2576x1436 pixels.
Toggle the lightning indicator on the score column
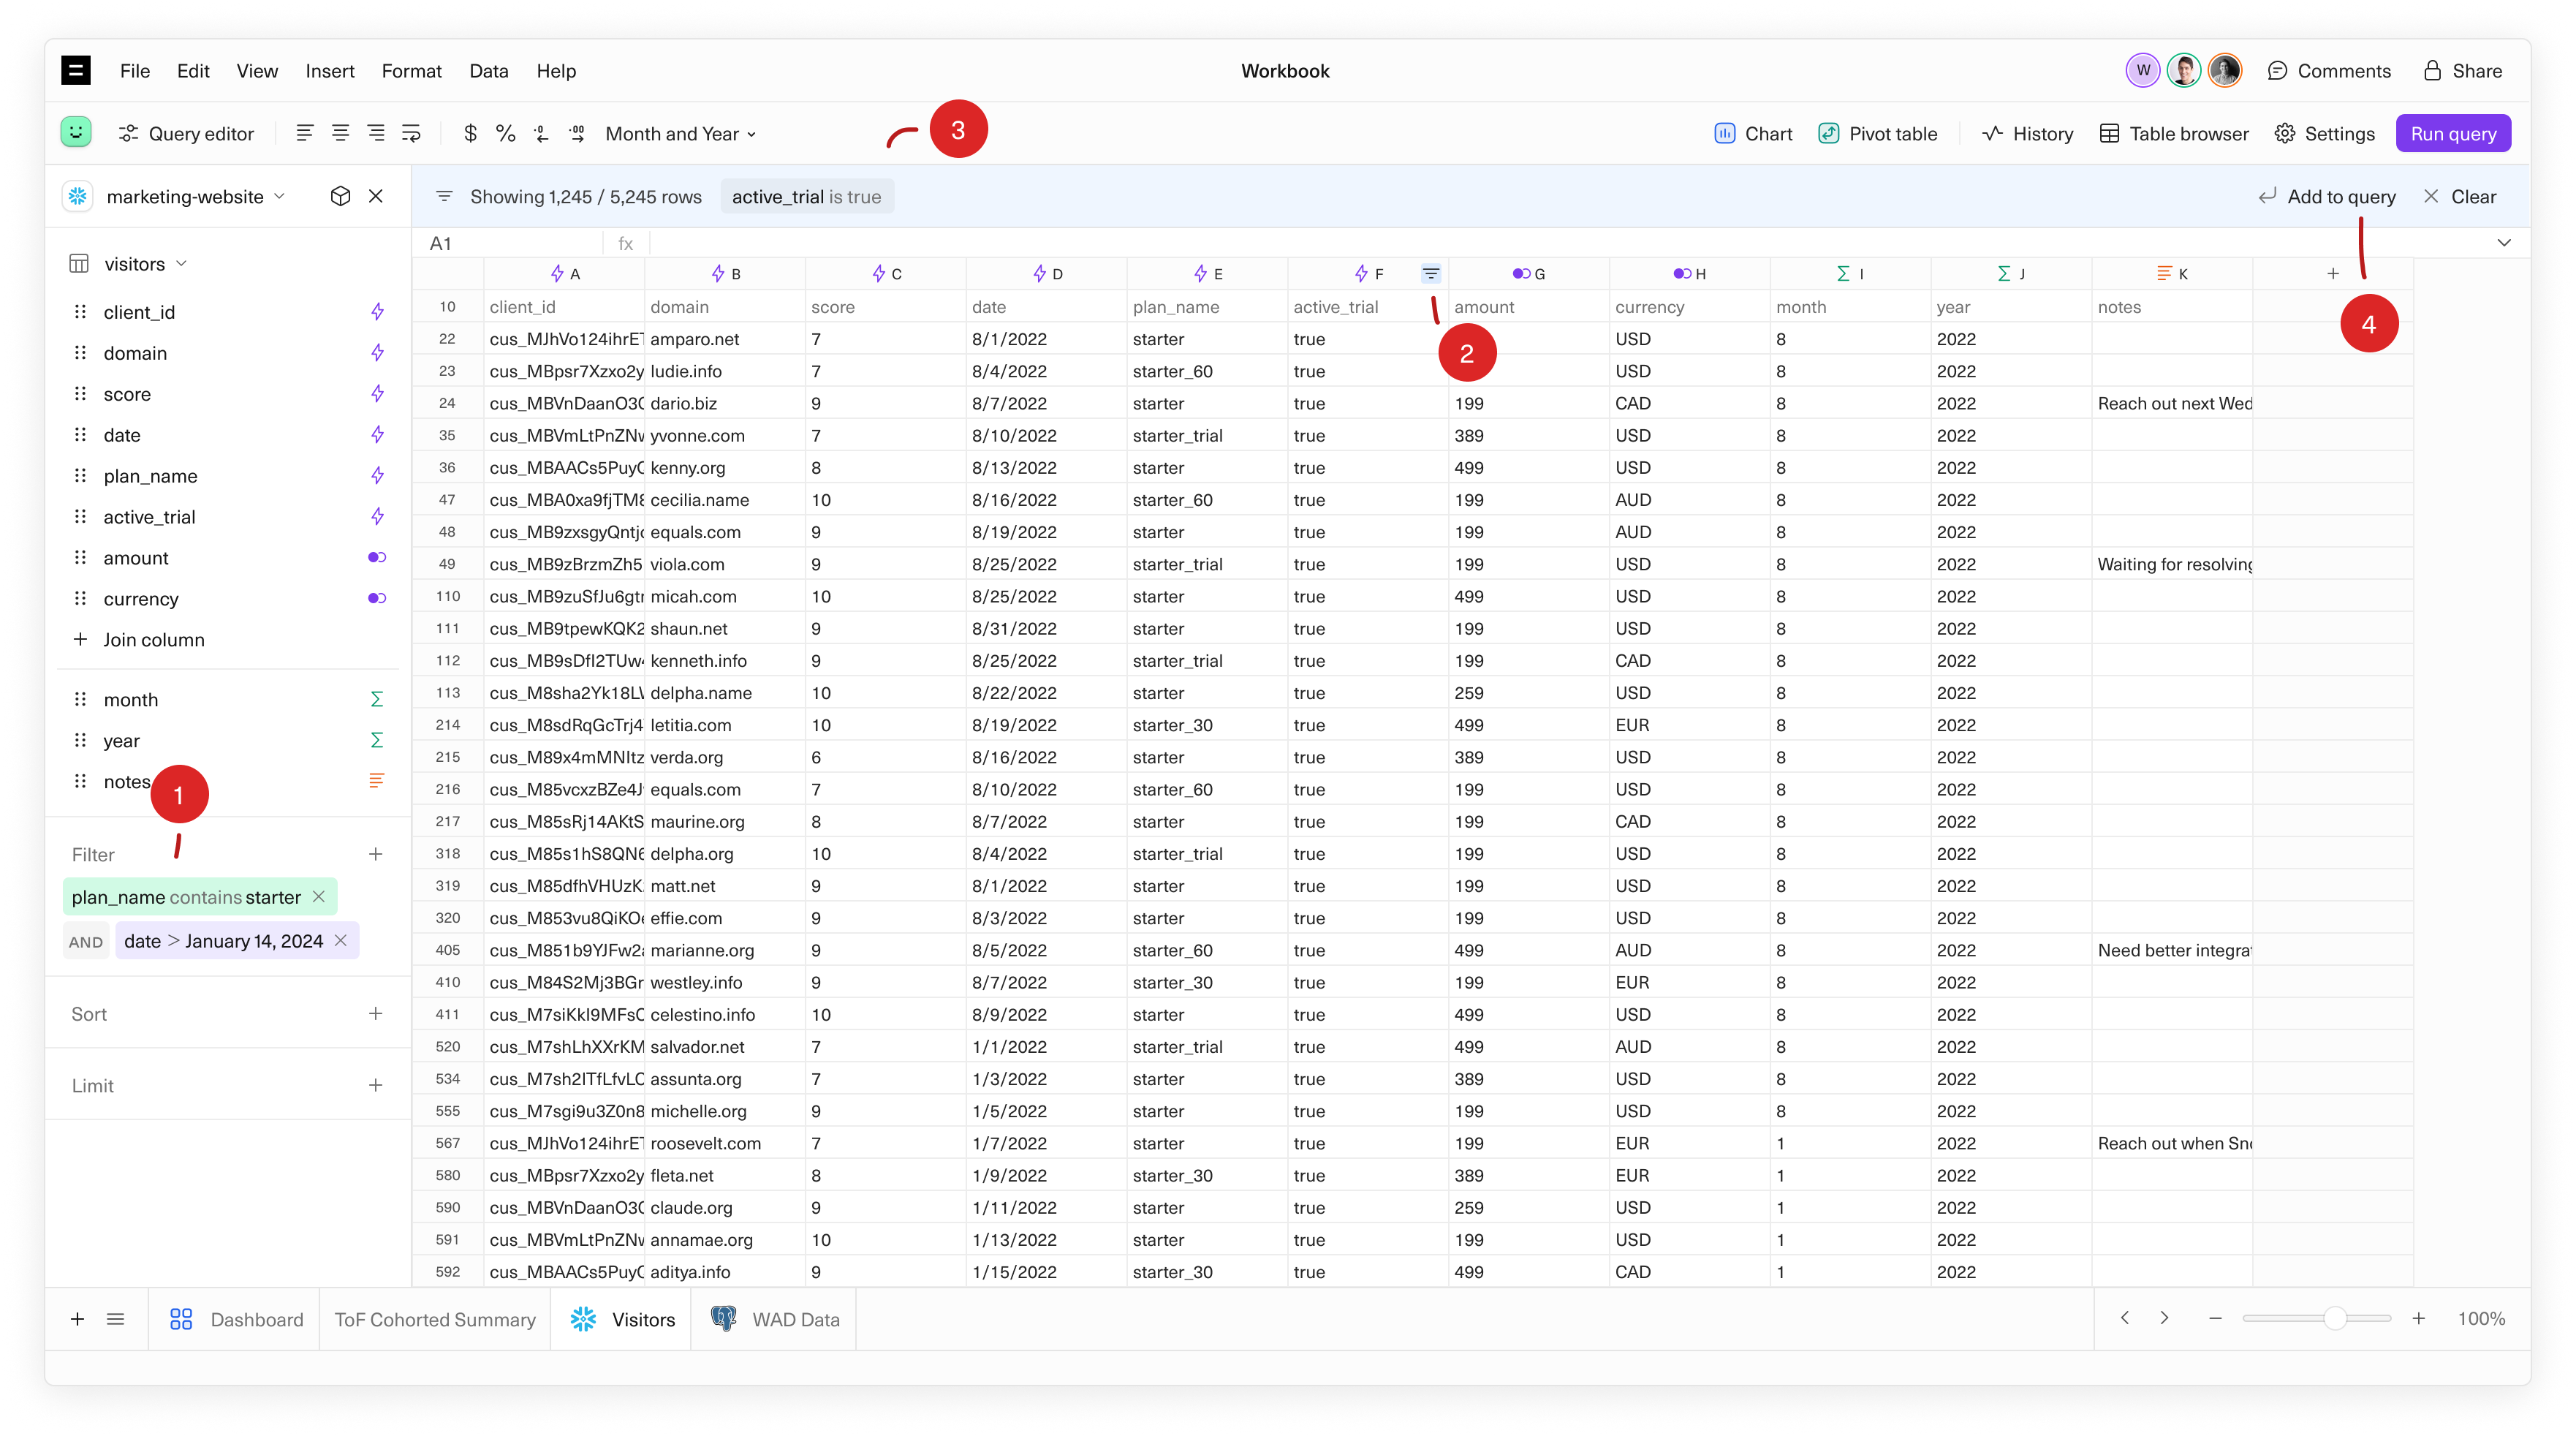tap(377, 393)
